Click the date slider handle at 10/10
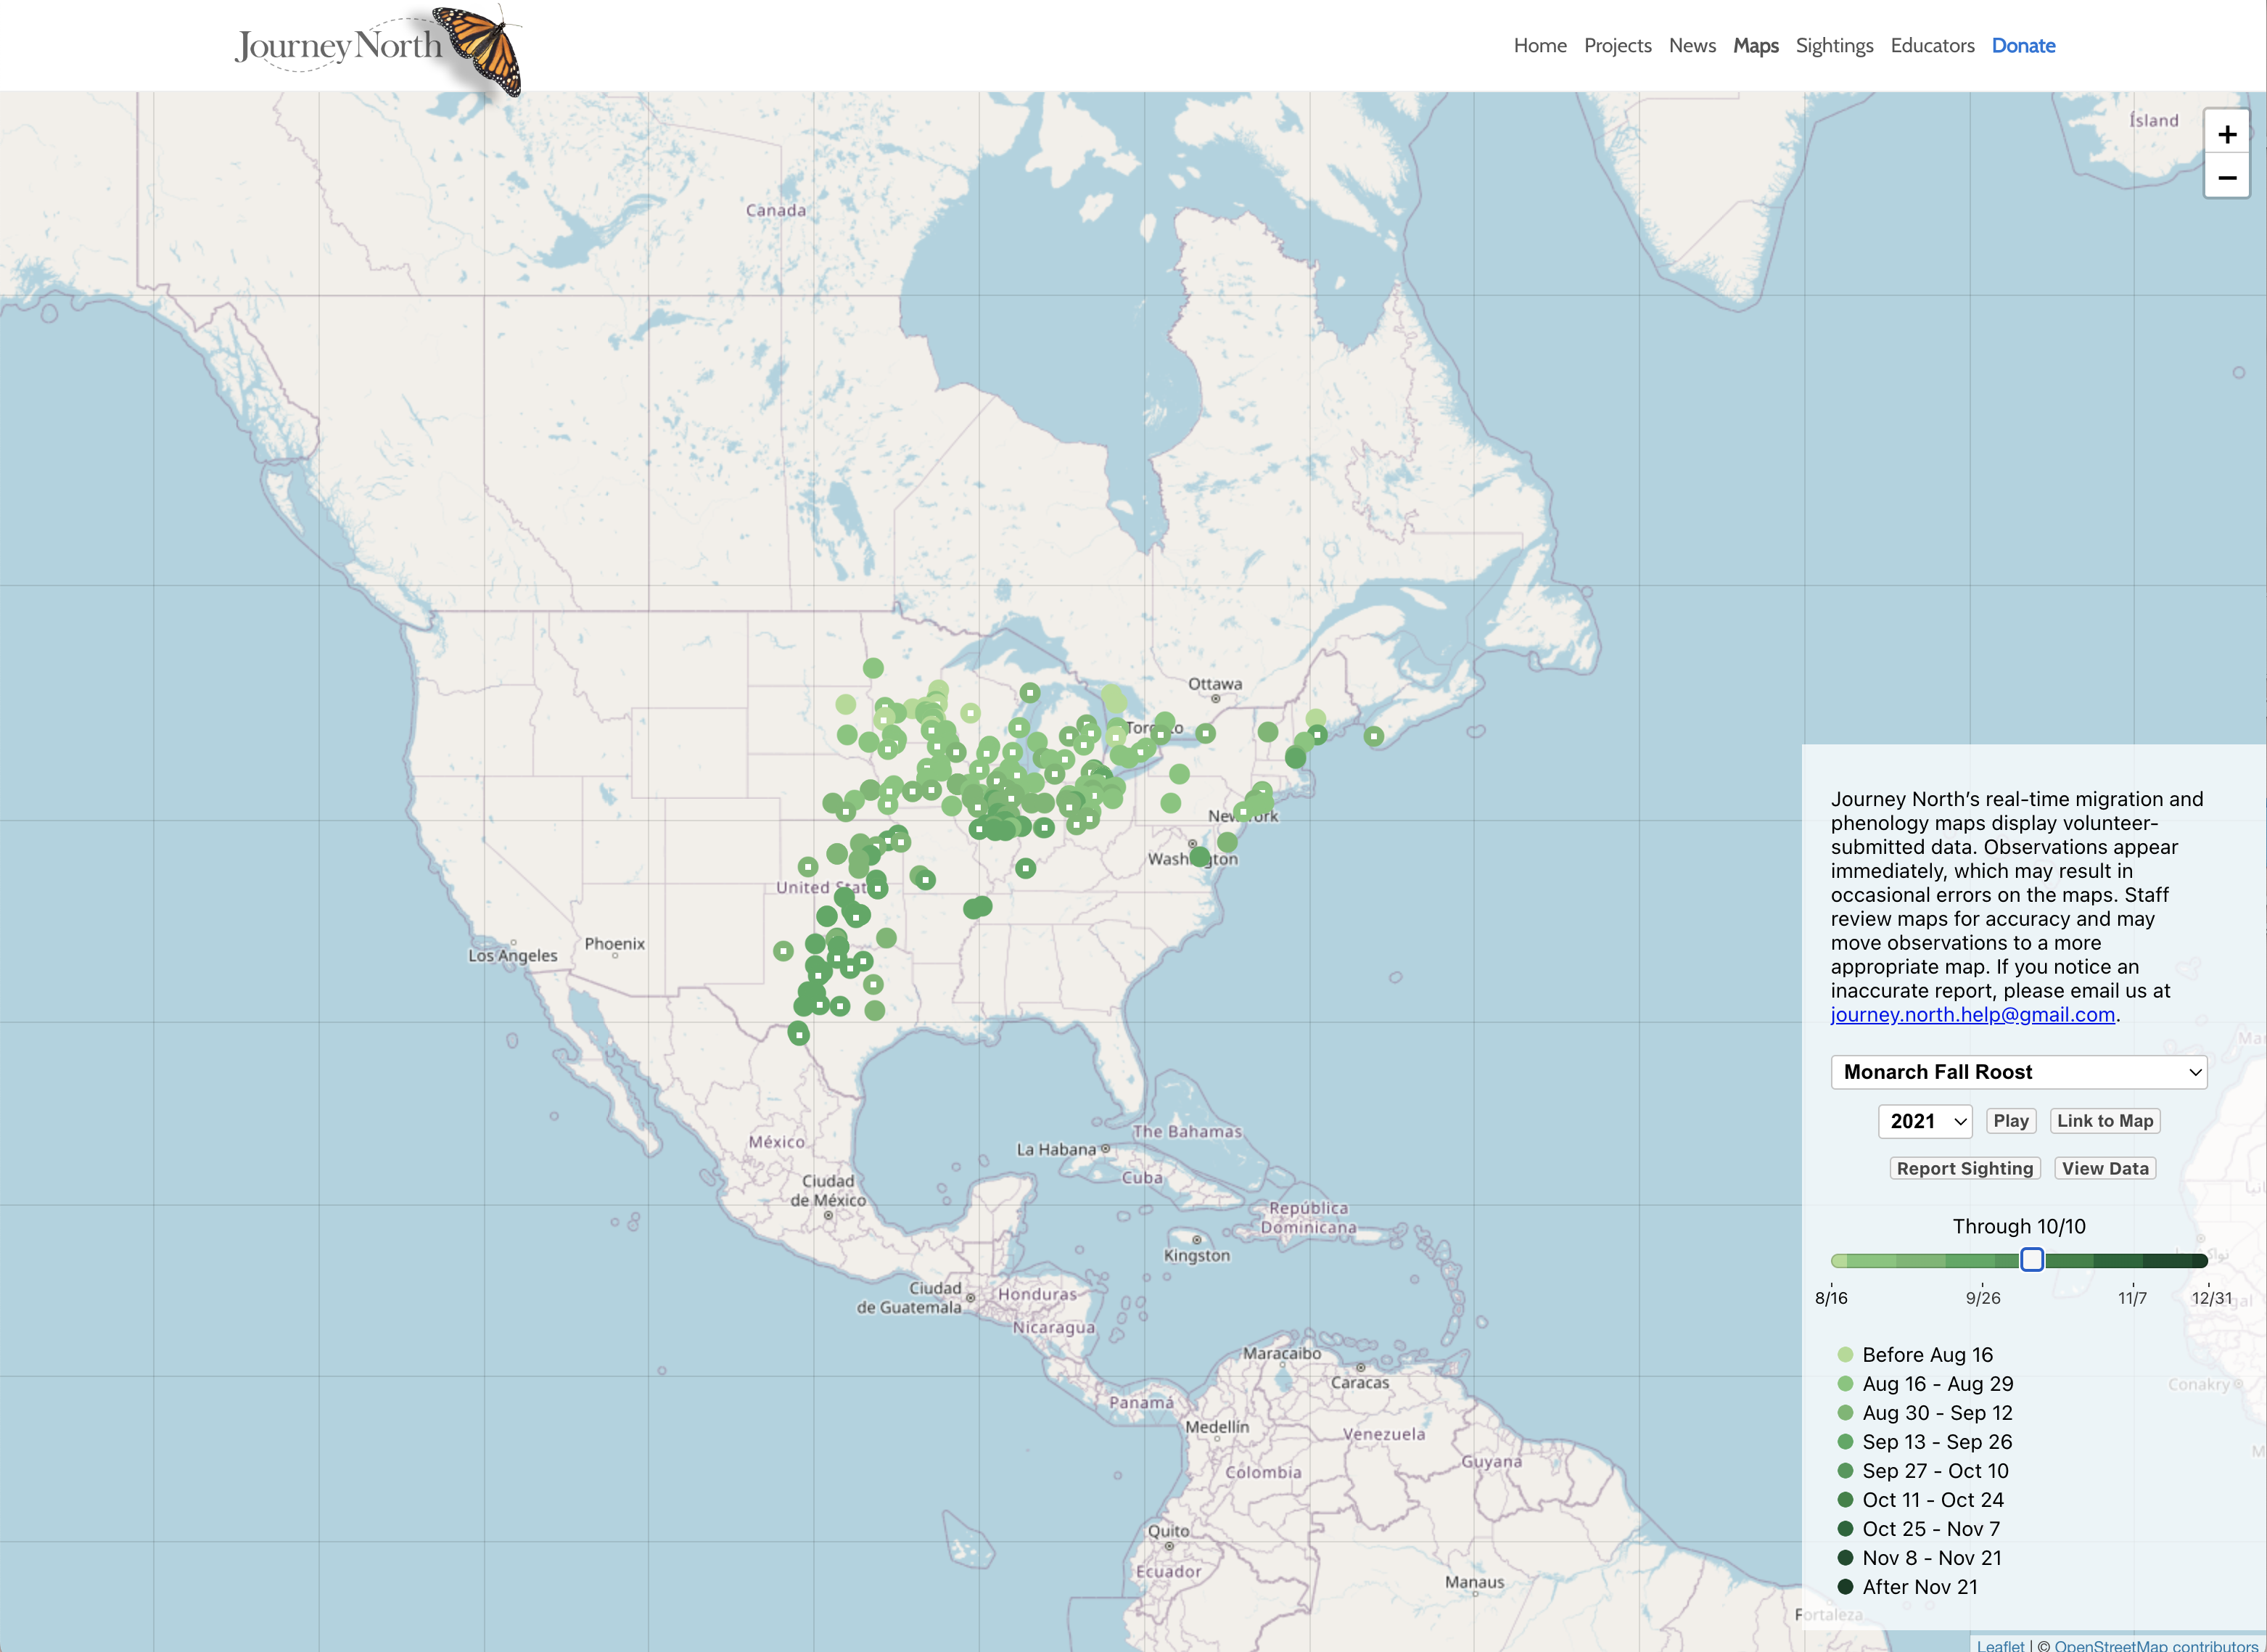This screenshot has height=1652, width=2267. pos(2031,1260)
